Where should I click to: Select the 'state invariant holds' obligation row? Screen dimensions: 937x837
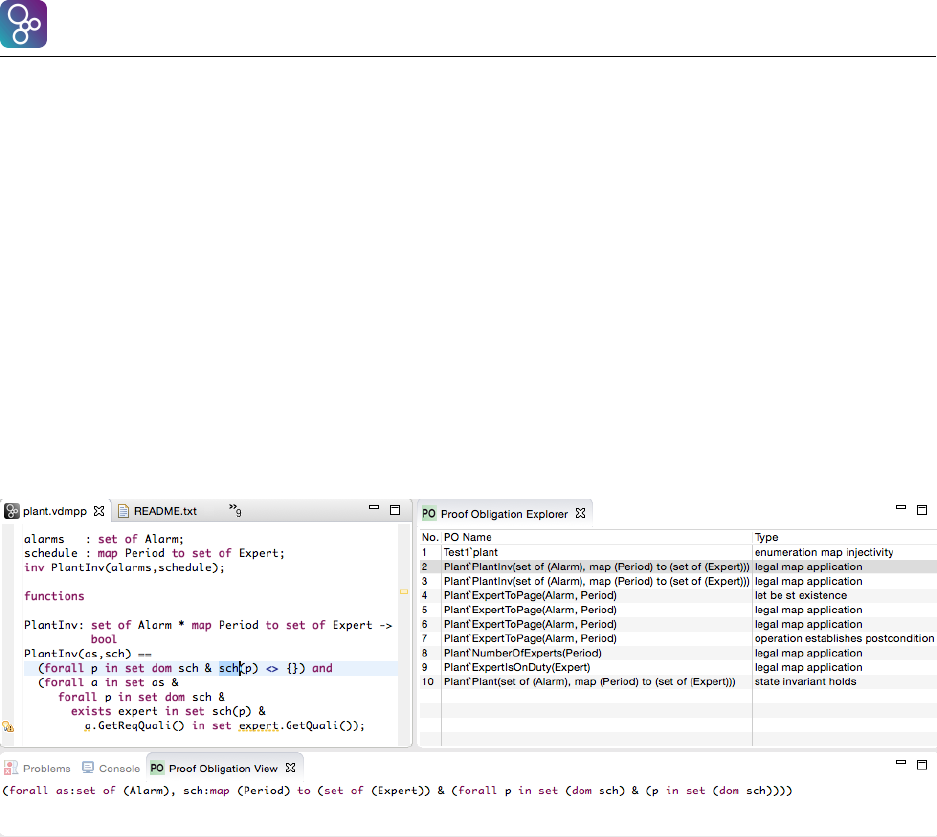(806, 682)
